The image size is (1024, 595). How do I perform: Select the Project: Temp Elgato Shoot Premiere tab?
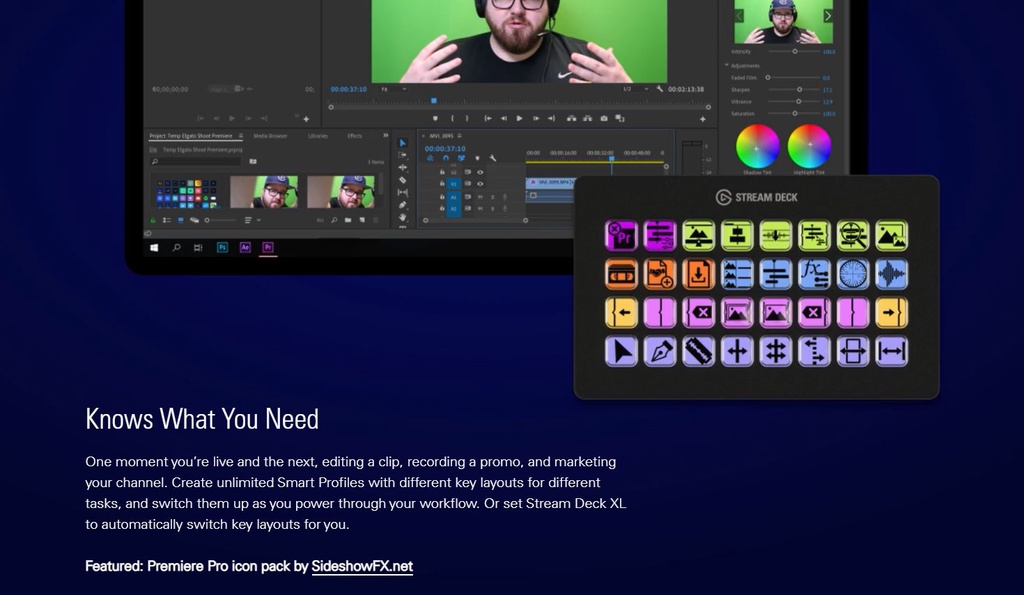coord(191,136)
